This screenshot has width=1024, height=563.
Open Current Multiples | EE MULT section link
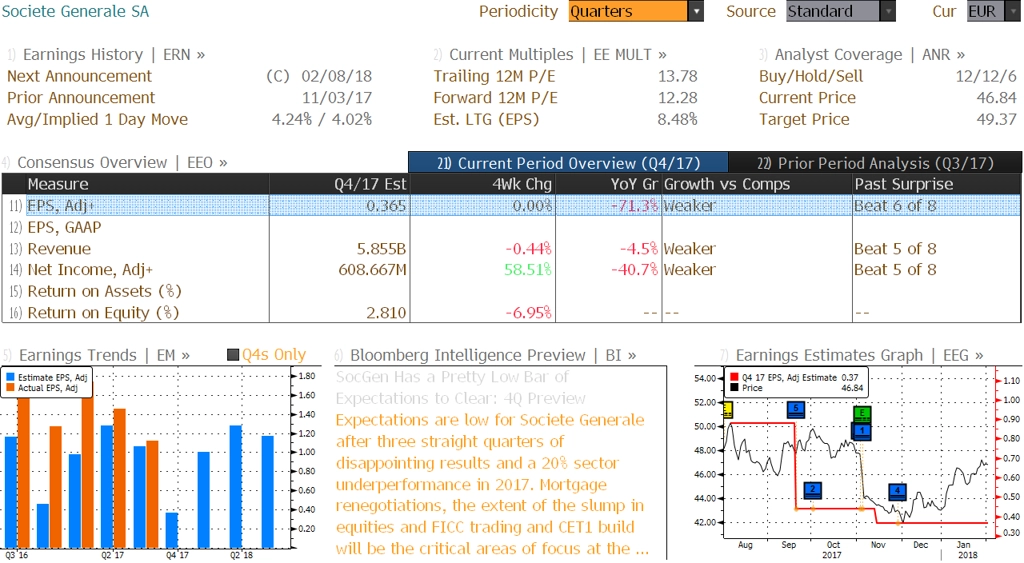coord(558,55)
